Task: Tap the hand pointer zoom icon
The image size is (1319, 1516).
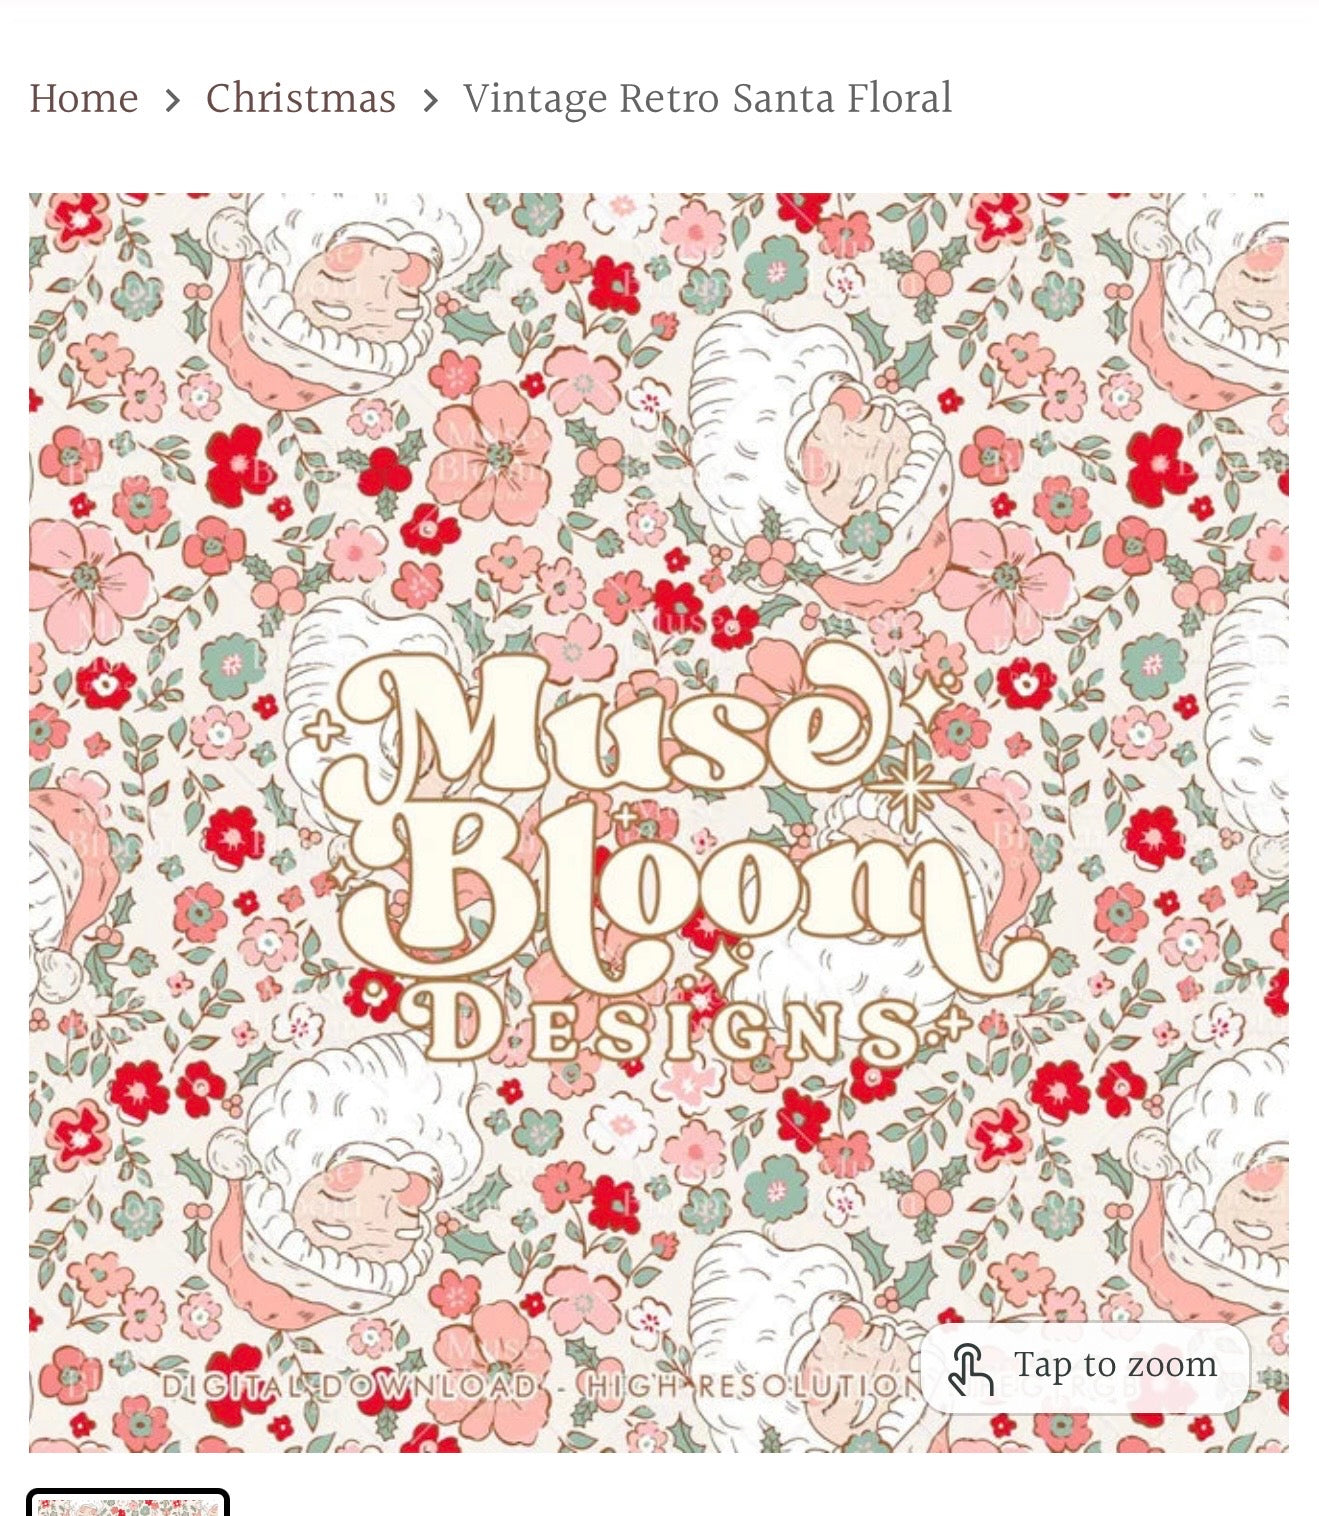Action: pos(969,1368)
